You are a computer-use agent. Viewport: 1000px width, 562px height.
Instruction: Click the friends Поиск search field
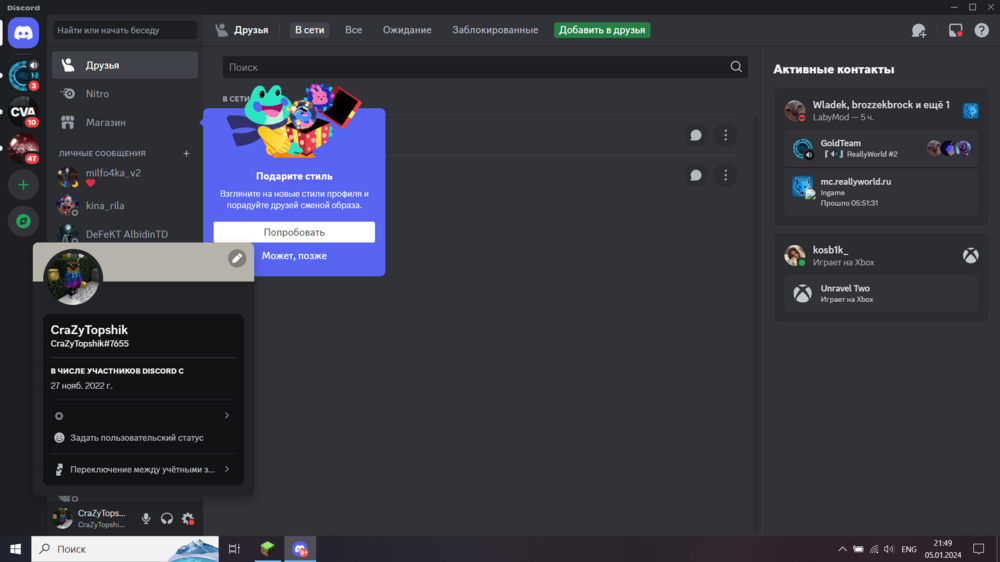[x=485, y=67]
